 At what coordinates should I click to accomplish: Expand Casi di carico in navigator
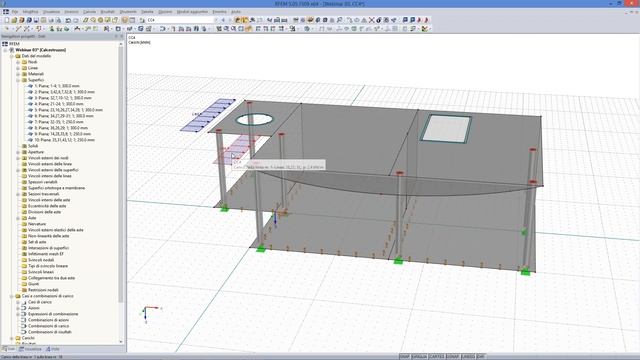point(18,302)
